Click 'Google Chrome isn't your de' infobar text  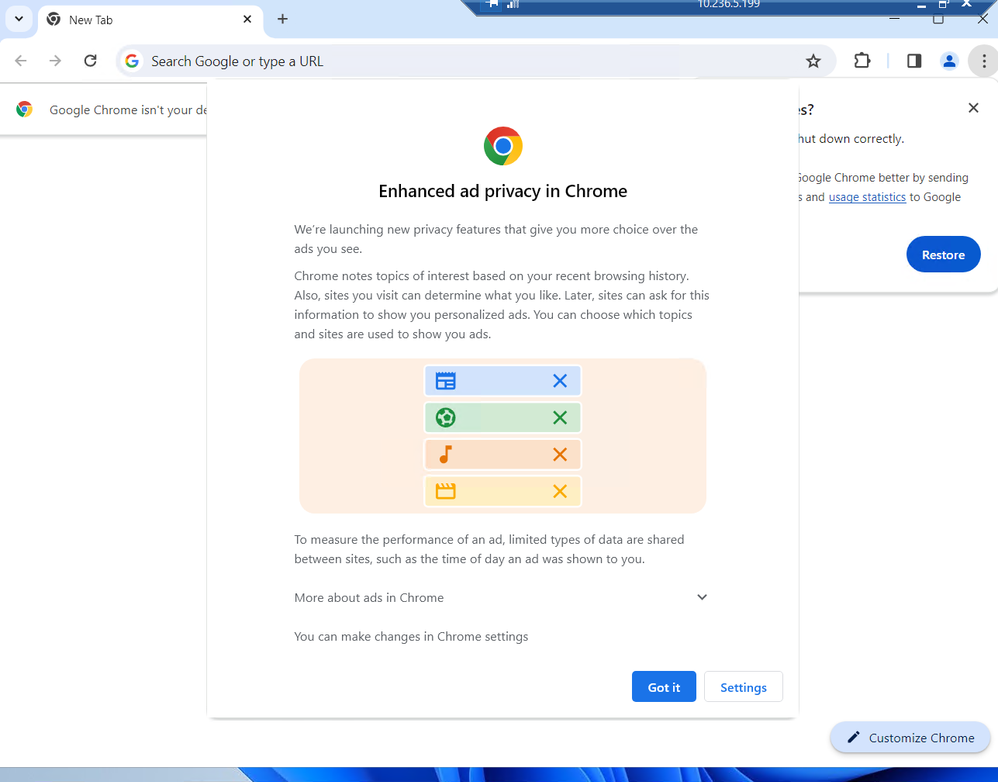tap(128, 110)
